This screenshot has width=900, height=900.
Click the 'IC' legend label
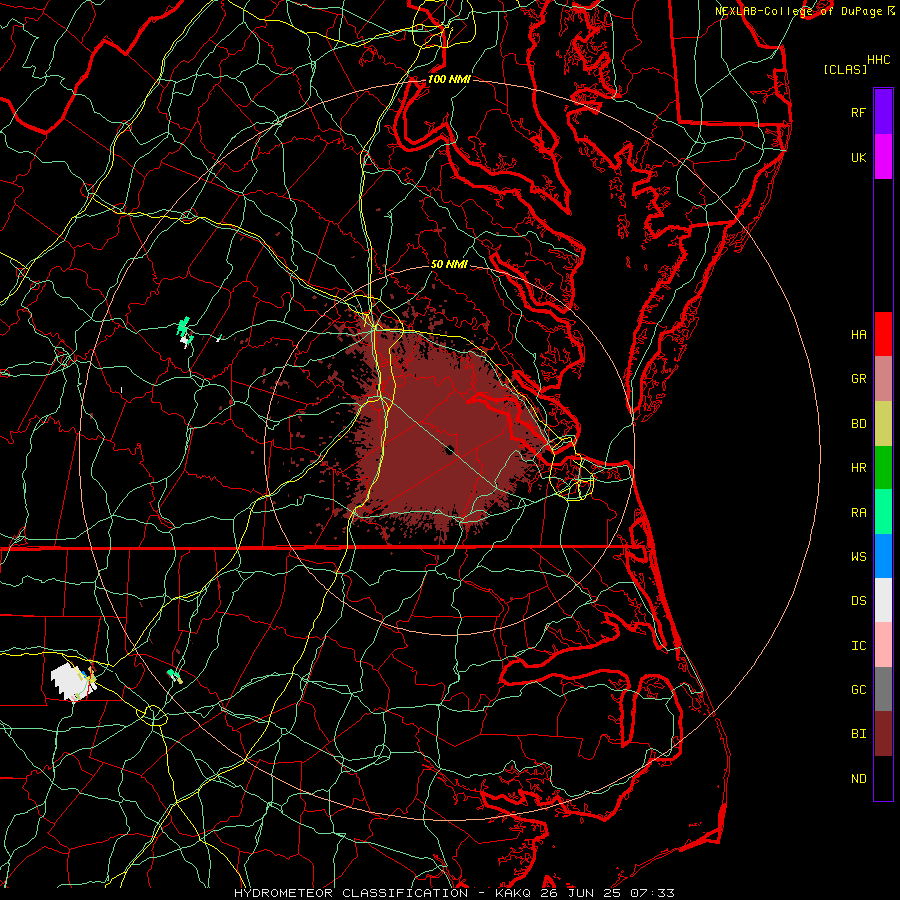coord(858,646)
